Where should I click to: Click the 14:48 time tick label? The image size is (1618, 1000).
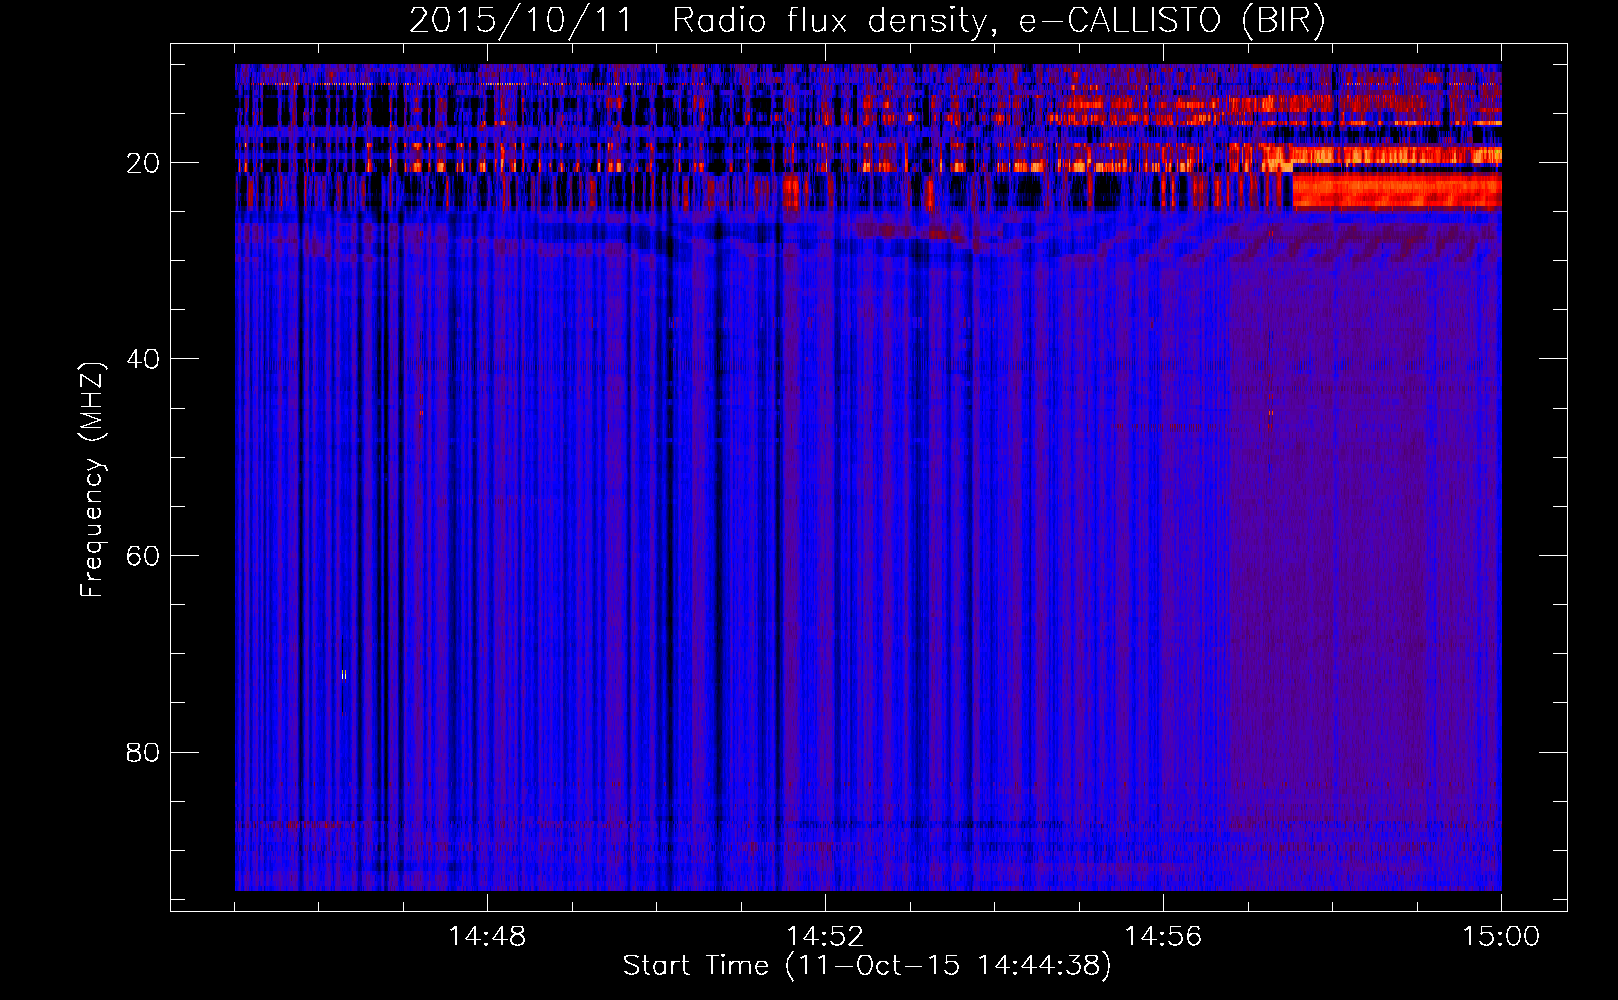pos(487,937)
